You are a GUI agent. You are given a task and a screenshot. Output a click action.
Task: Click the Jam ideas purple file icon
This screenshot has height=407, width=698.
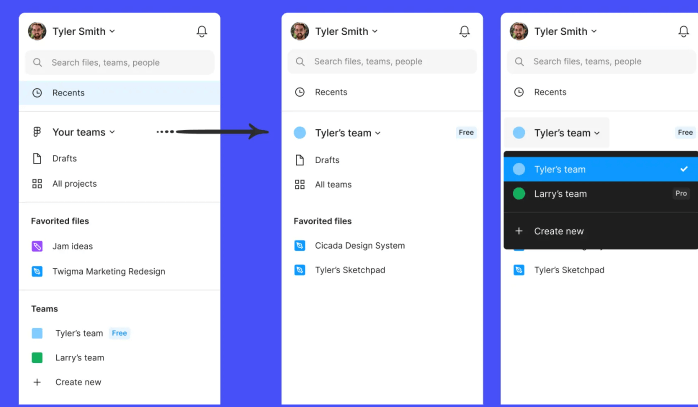coord(37,246)
